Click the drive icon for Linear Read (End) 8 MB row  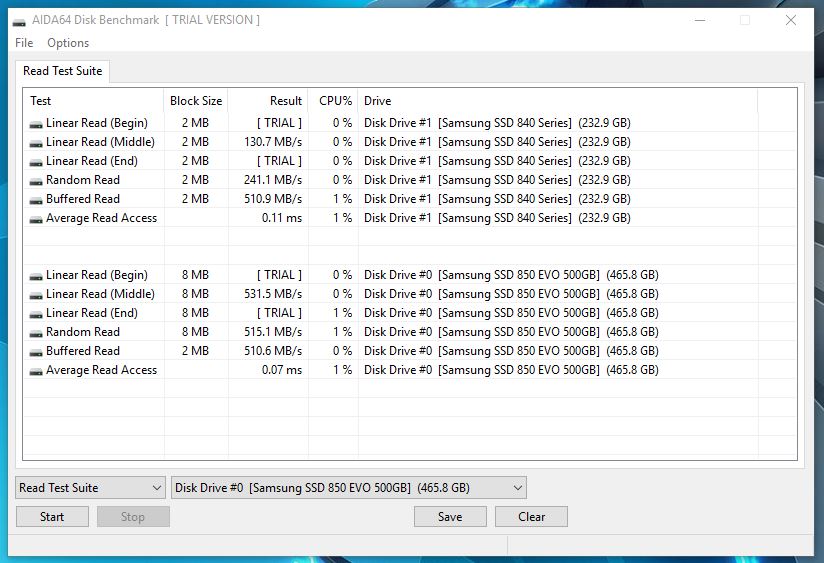point(36,314)
